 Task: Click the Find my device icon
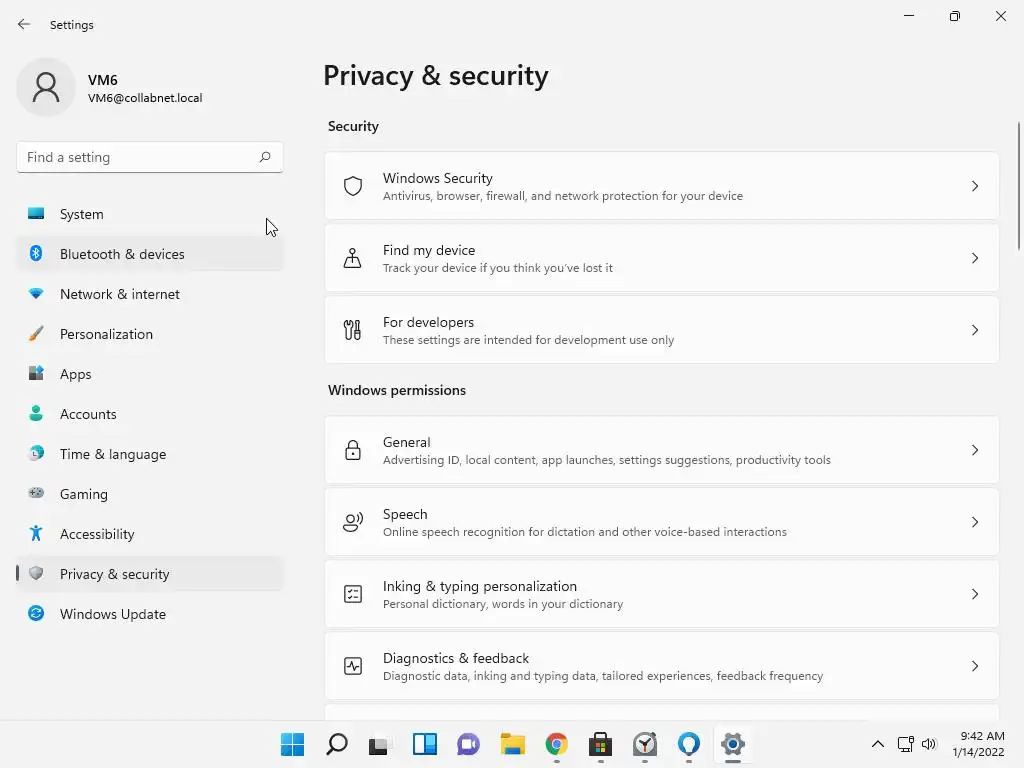click(x=352, y=258)
